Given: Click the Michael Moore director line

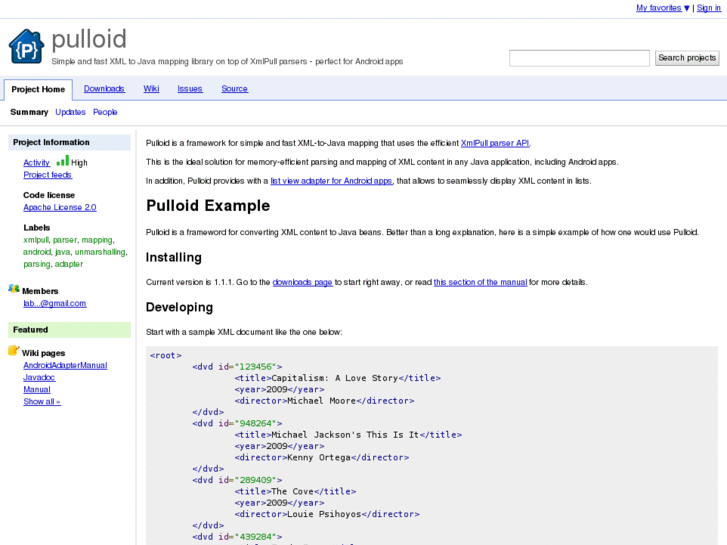Looking at the screenshot, I should [x=325, y=401].
